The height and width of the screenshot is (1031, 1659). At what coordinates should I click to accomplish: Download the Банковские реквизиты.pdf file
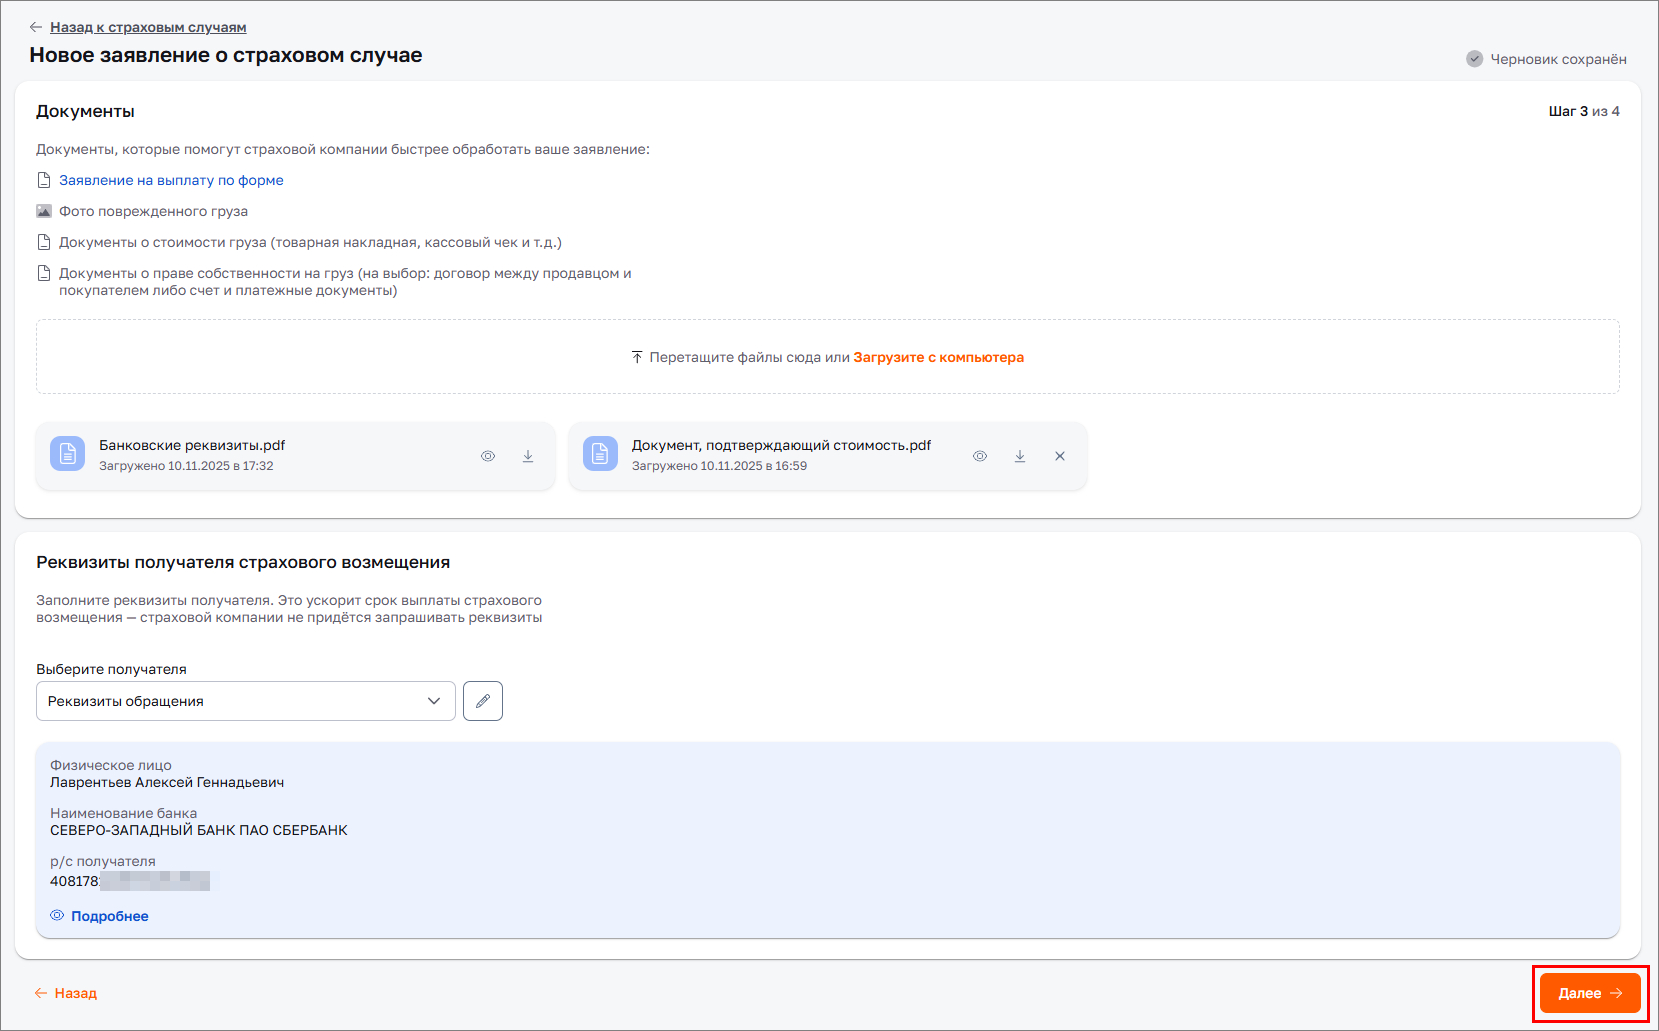point(528,456)
